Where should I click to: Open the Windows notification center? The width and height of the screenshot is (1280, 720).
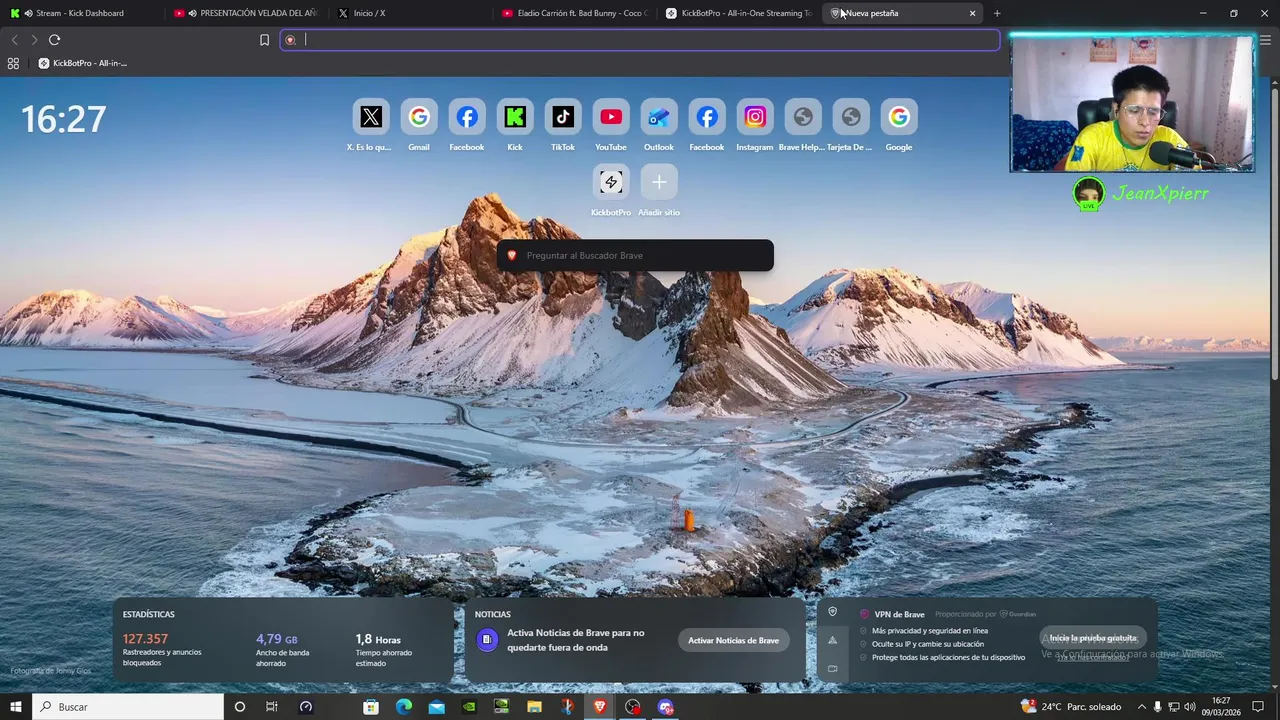1258,707
